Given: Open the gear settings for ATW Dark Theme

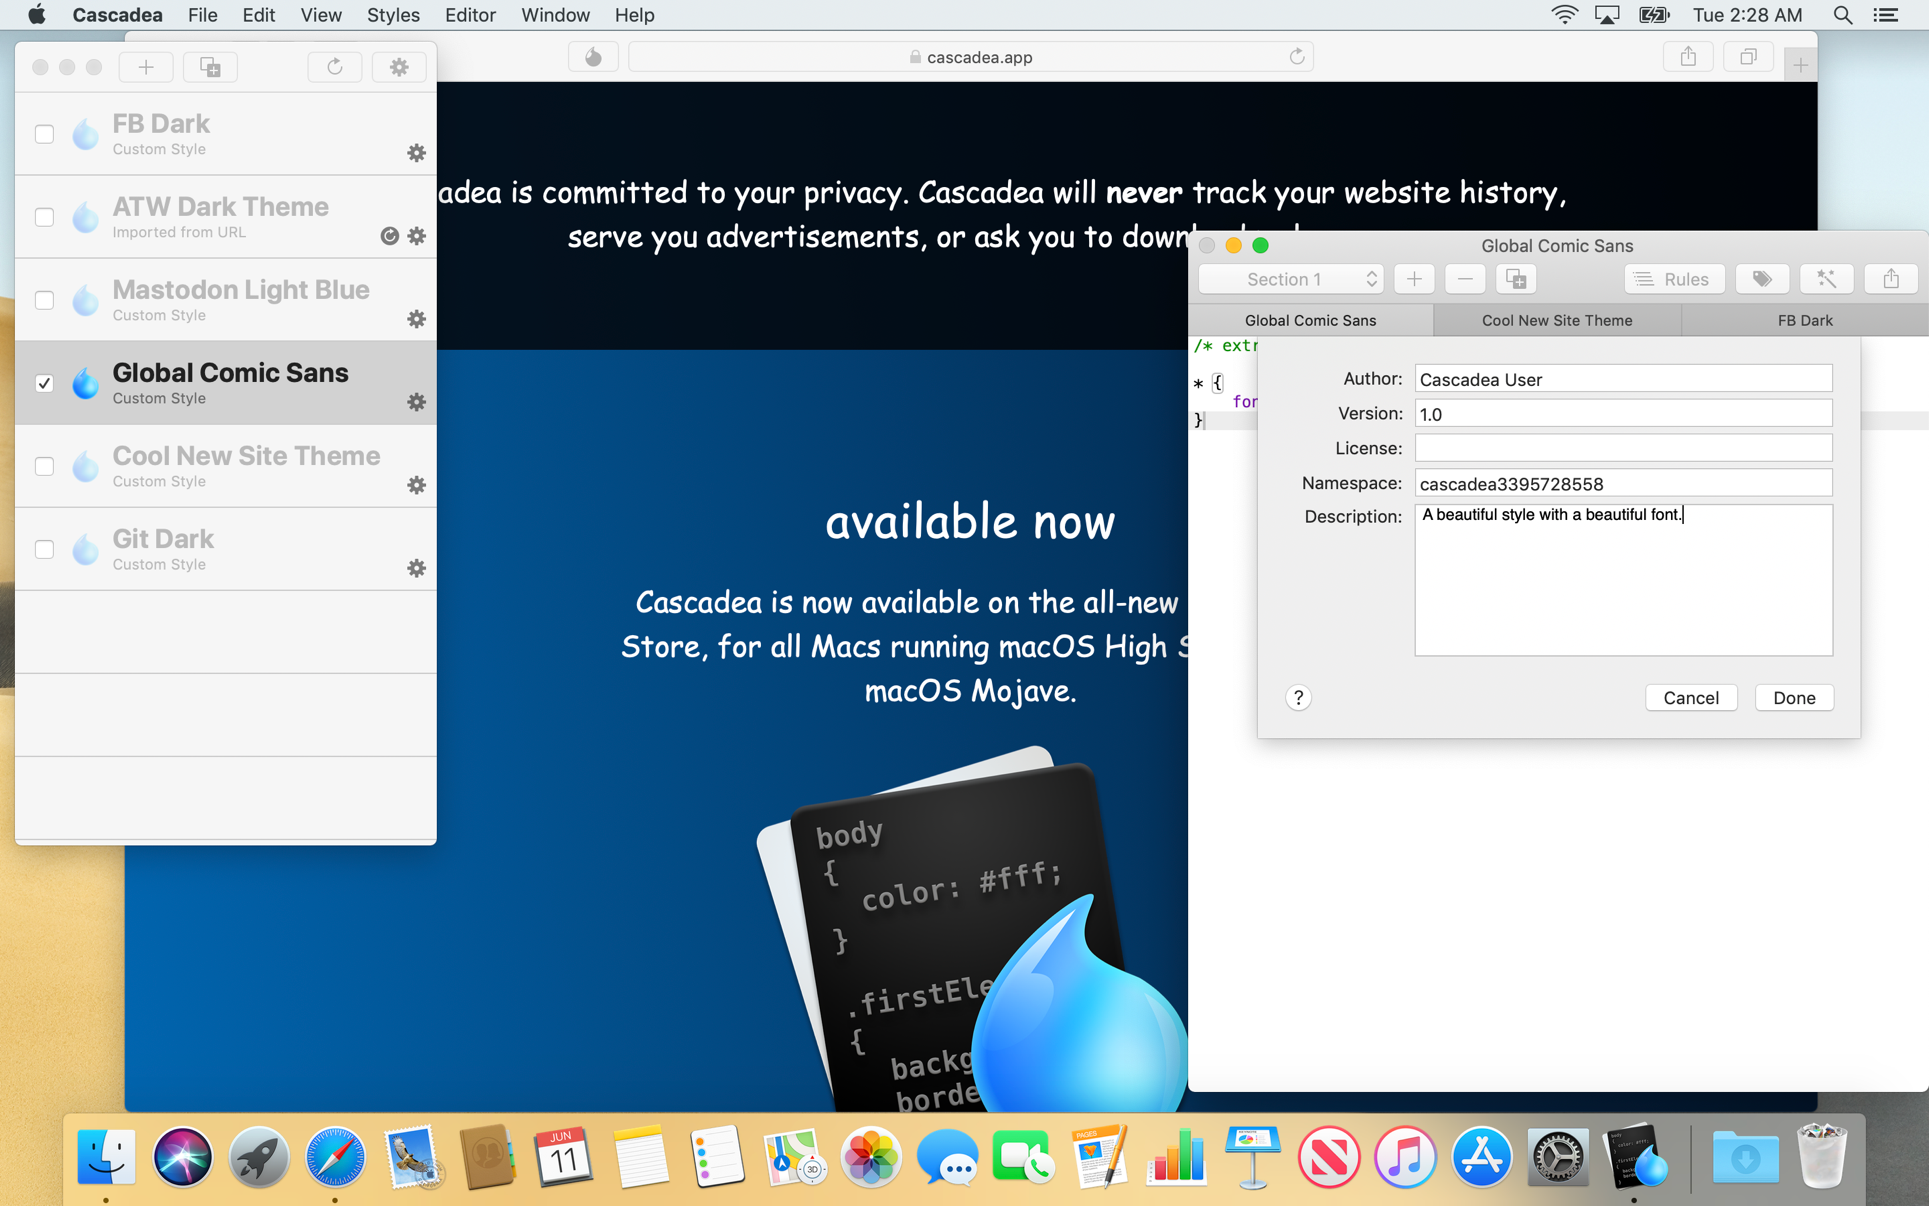Looking at the screenshot, I should pos(417,236).
